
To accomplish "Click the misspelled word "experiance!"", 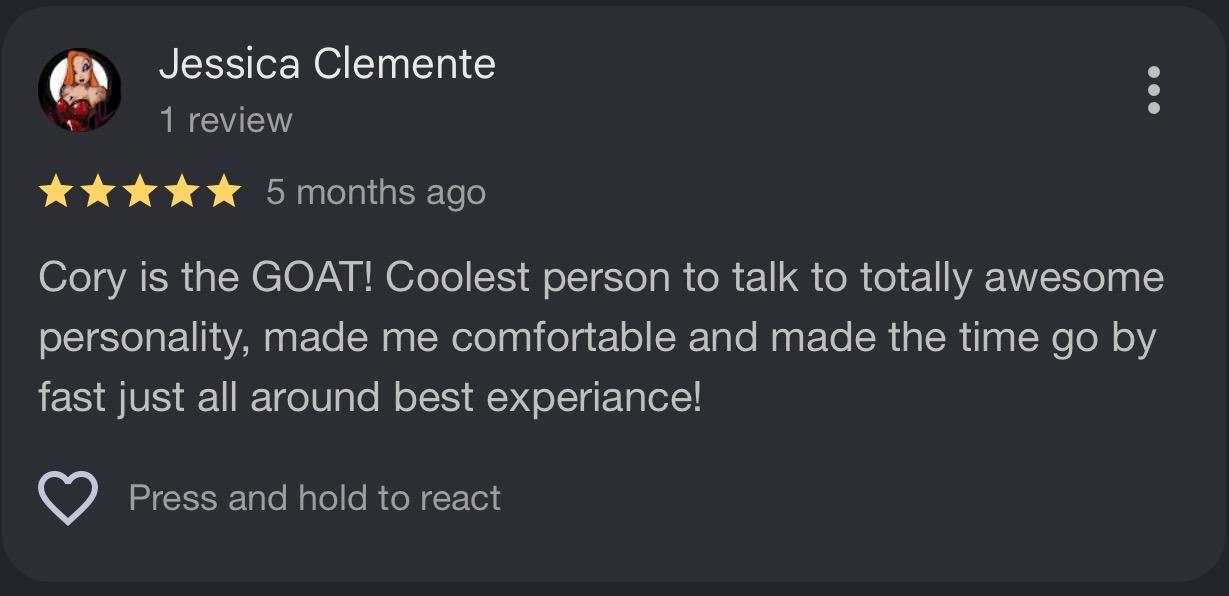I will (594, 400).
